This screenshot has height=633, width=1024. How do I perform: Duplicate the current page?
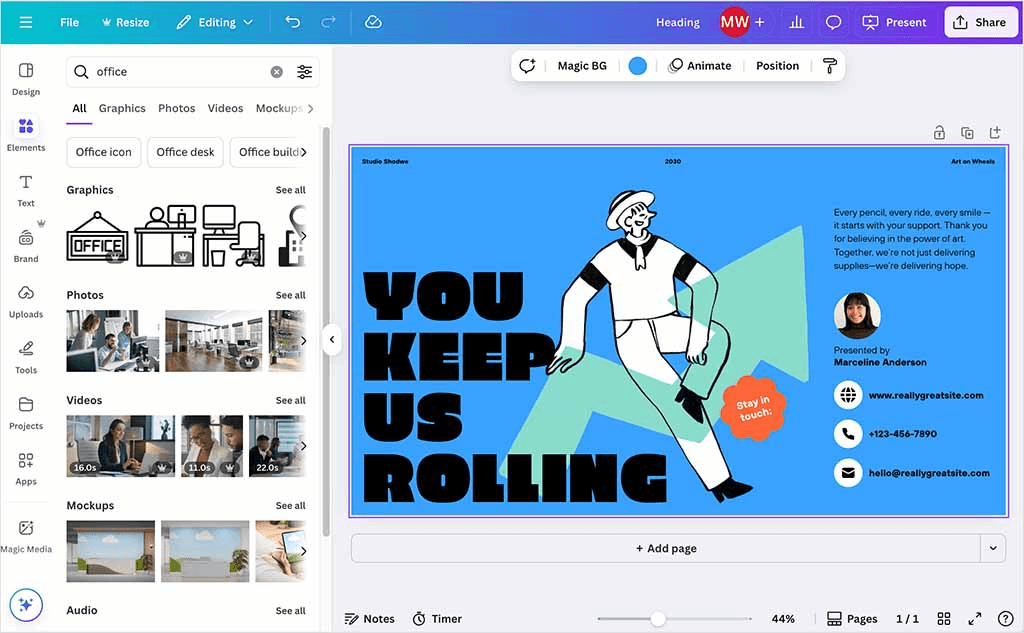(x=967, y=131)
